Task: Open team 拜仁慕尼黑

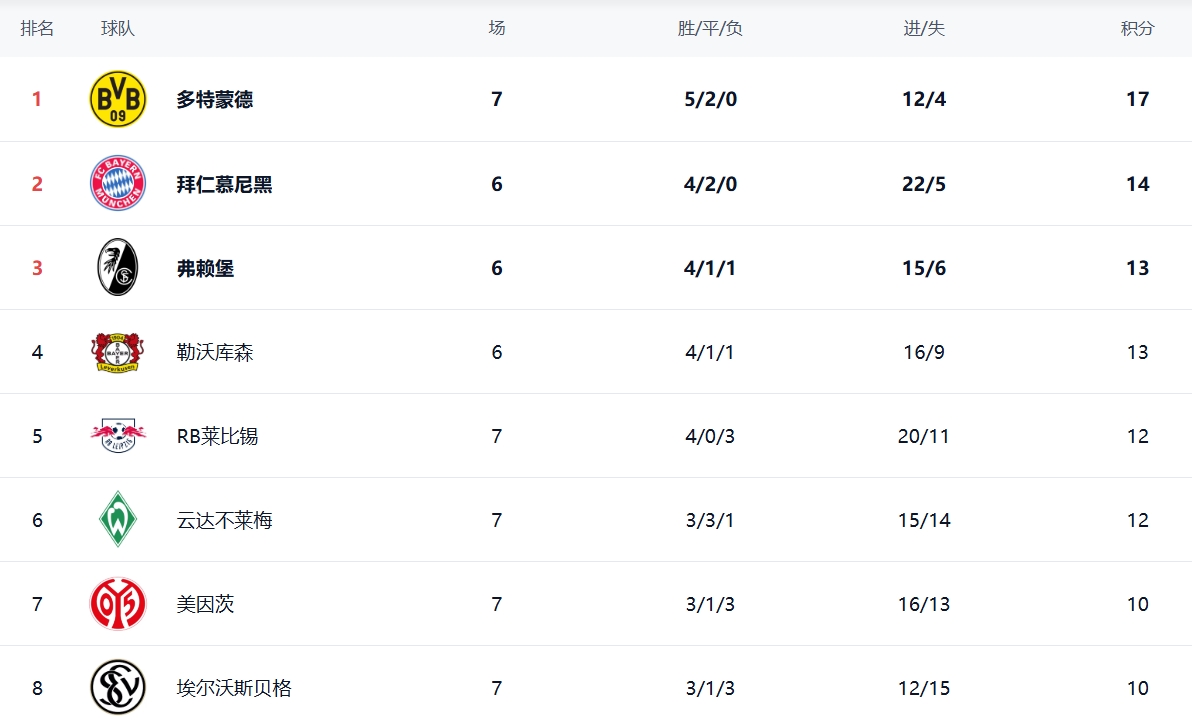Action: pyautogui.click(x=224, y=184)
